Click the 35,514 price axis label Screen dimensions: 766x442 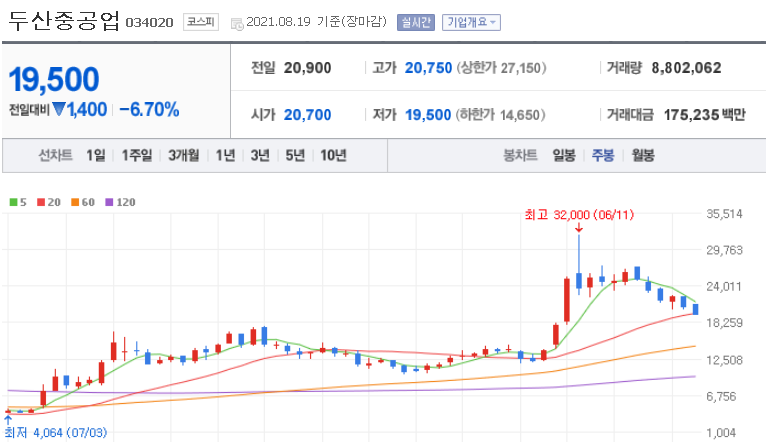coord(724,214)
